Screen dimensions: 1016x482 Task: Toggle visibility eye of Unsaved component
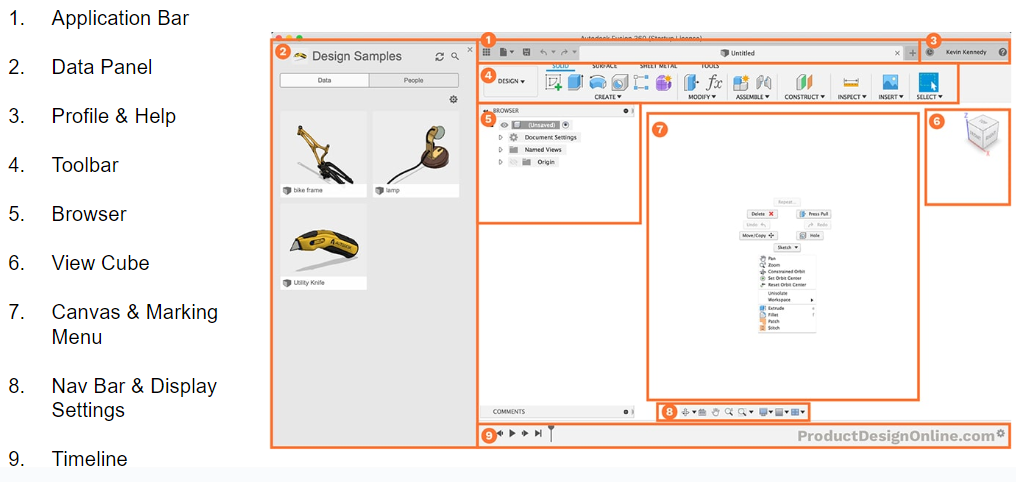click(x=504, y=125)
